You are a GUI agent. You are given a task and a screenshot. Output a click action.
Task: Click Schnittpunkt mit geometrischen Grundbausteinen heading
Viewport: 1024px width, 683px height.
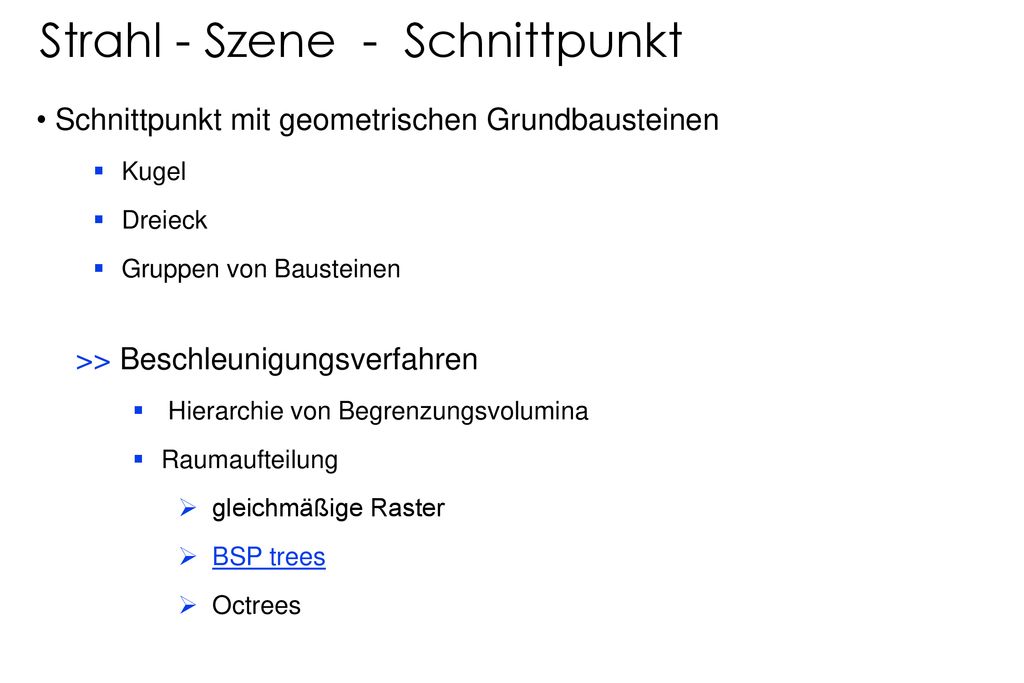coord(387,120)
